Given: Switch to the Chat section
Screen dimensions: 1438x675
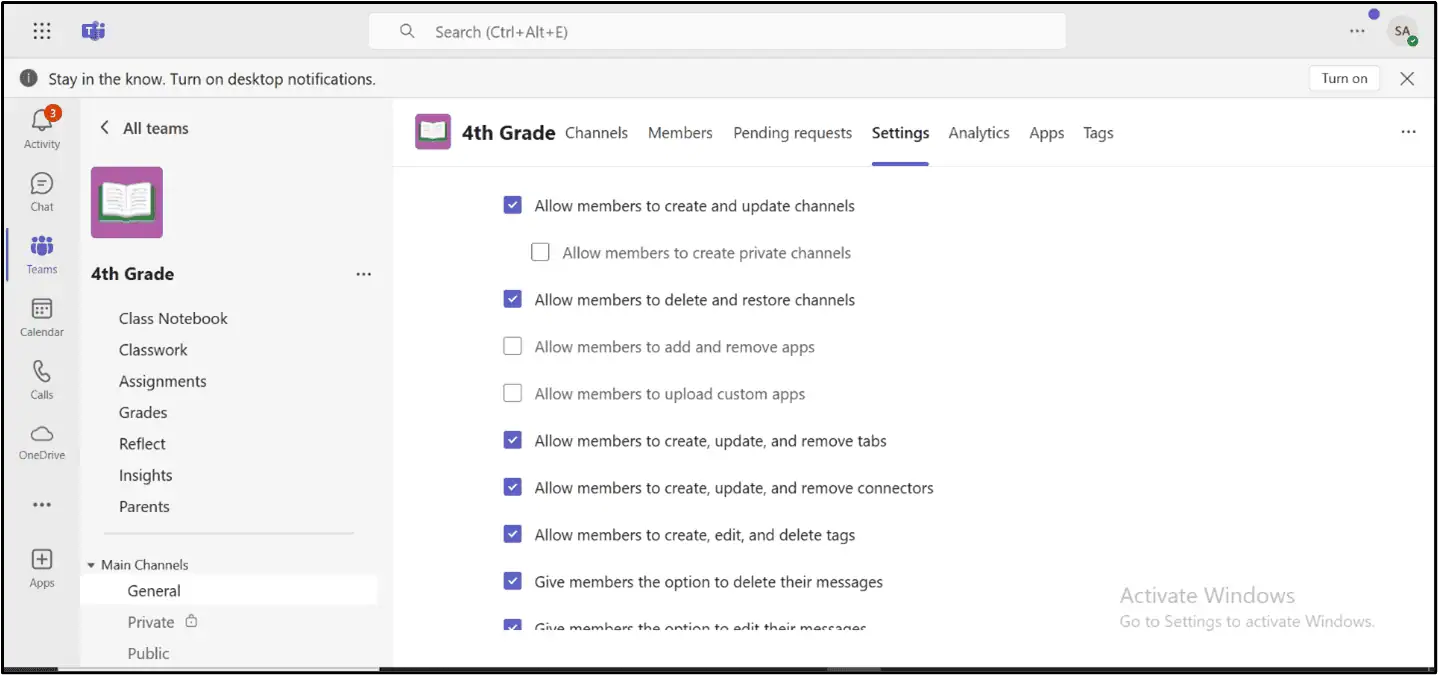Looking at the screenshot, I should [x=41, y=190].
